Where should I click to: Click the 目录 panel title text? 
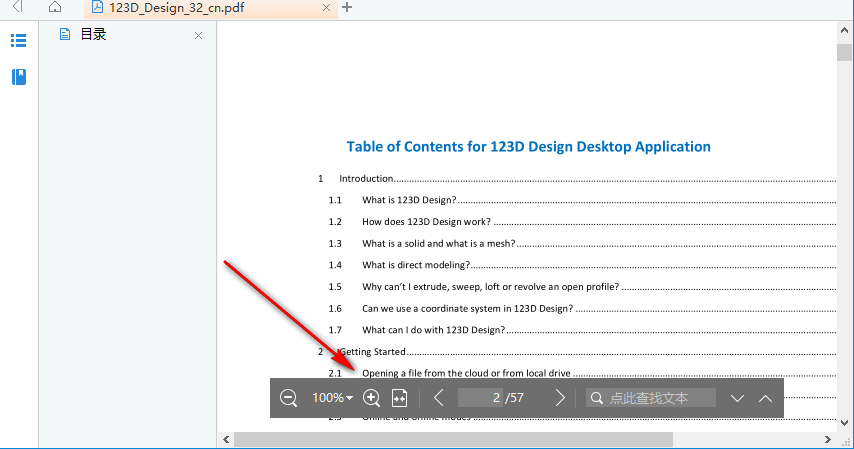[x=93, y=34]
